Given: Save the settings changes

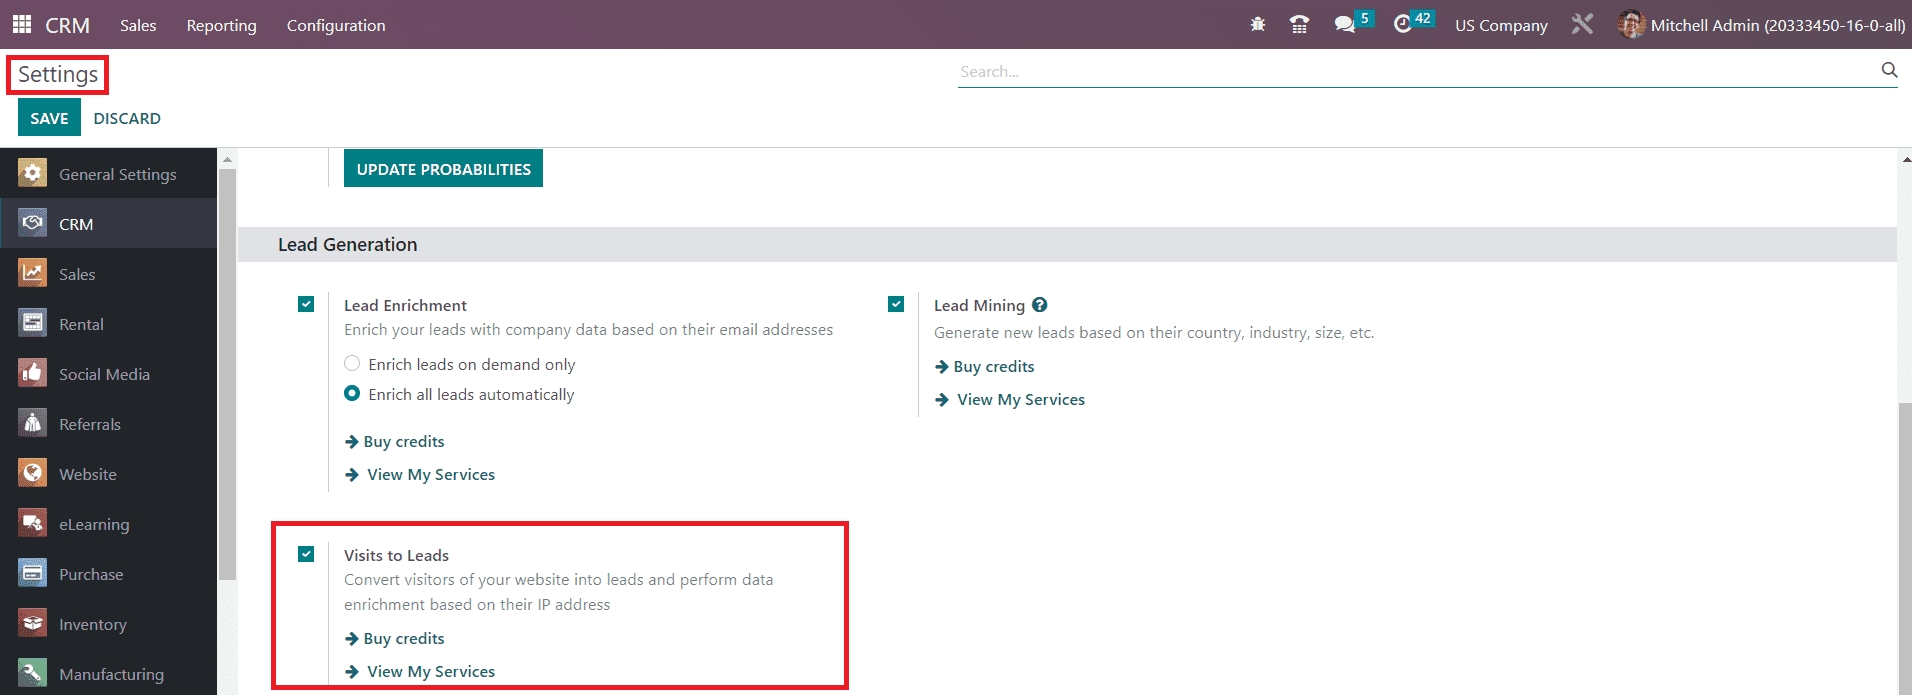Looking at the screenshot, I should (x=49, y=118).
